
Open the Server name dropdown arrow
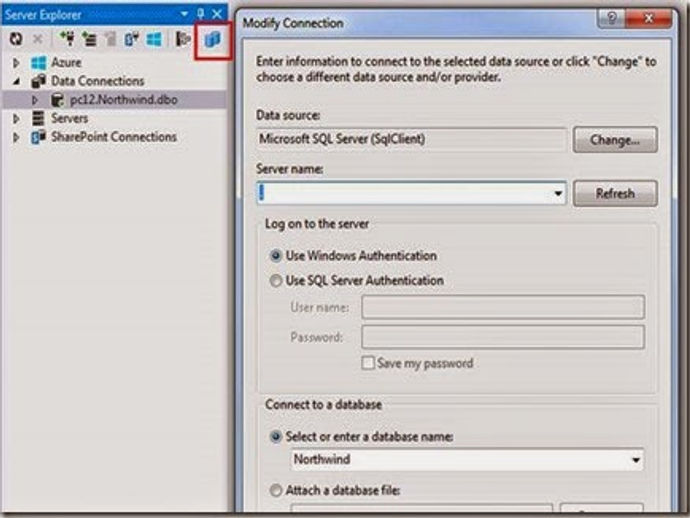(558, 193)
